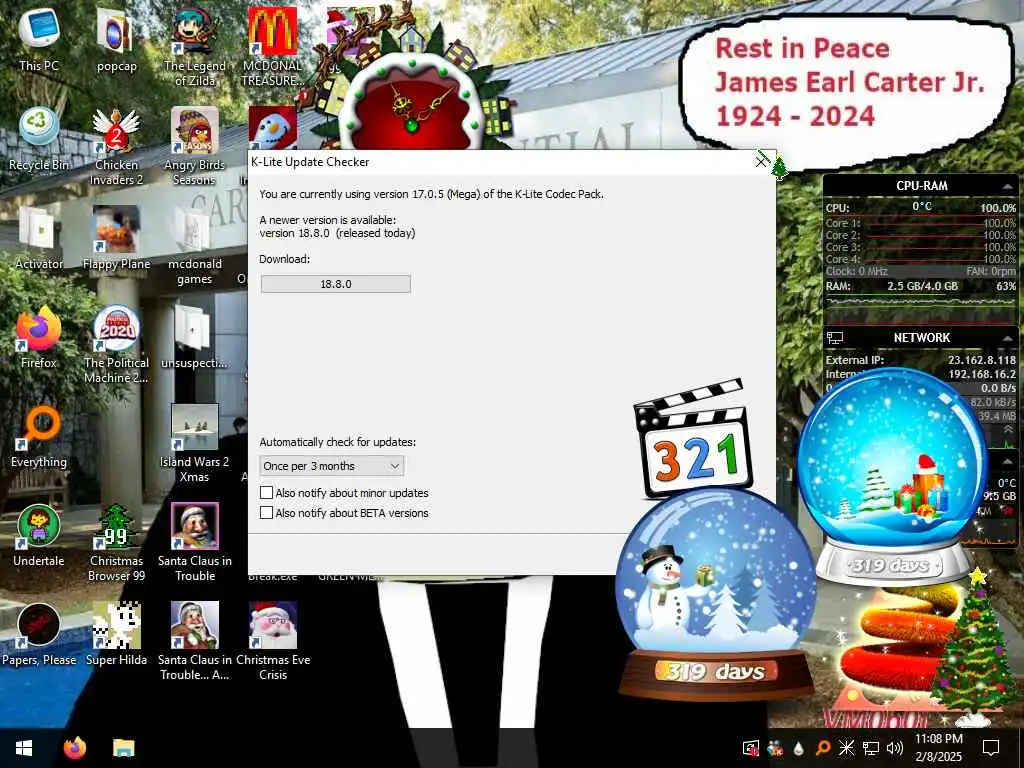Launch Firefox from the desktop
Image resolution: width=1024 pixels, height=768 pixels.
[39, 338]
